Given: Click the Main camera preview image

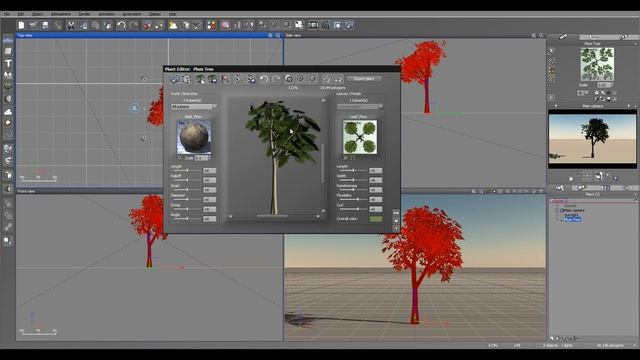Looking at the screenshot, I should [x=592, y=139].
